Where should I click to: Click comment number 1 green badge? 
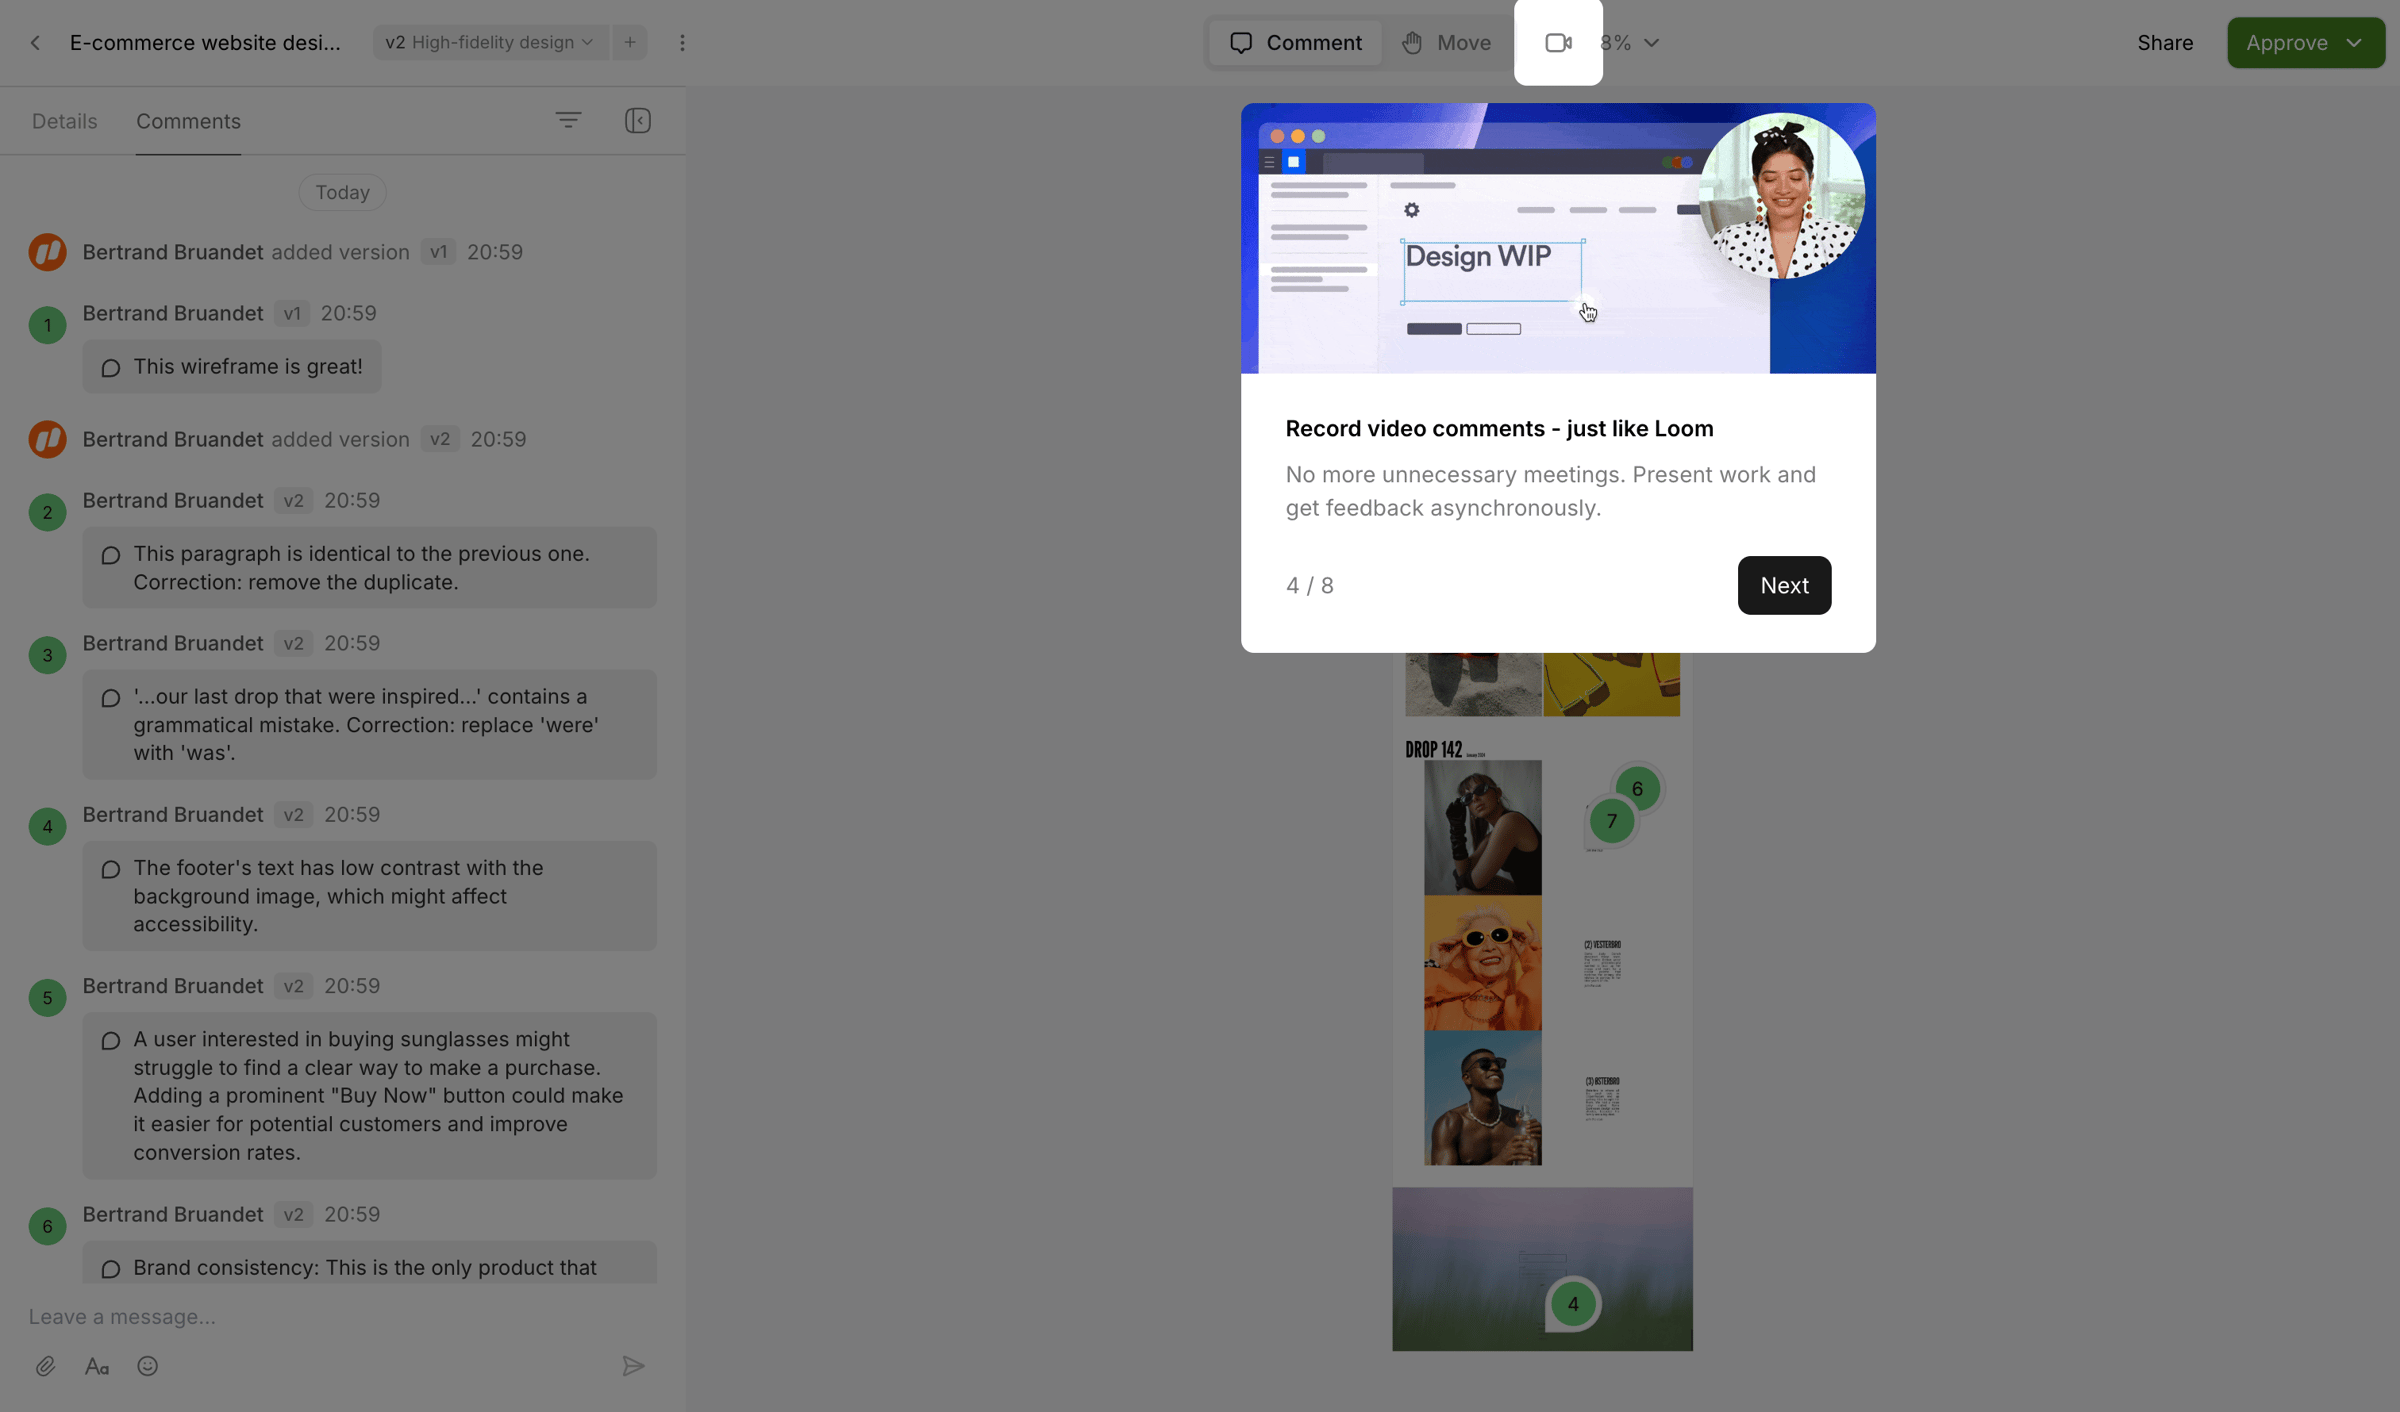[47, 325]
